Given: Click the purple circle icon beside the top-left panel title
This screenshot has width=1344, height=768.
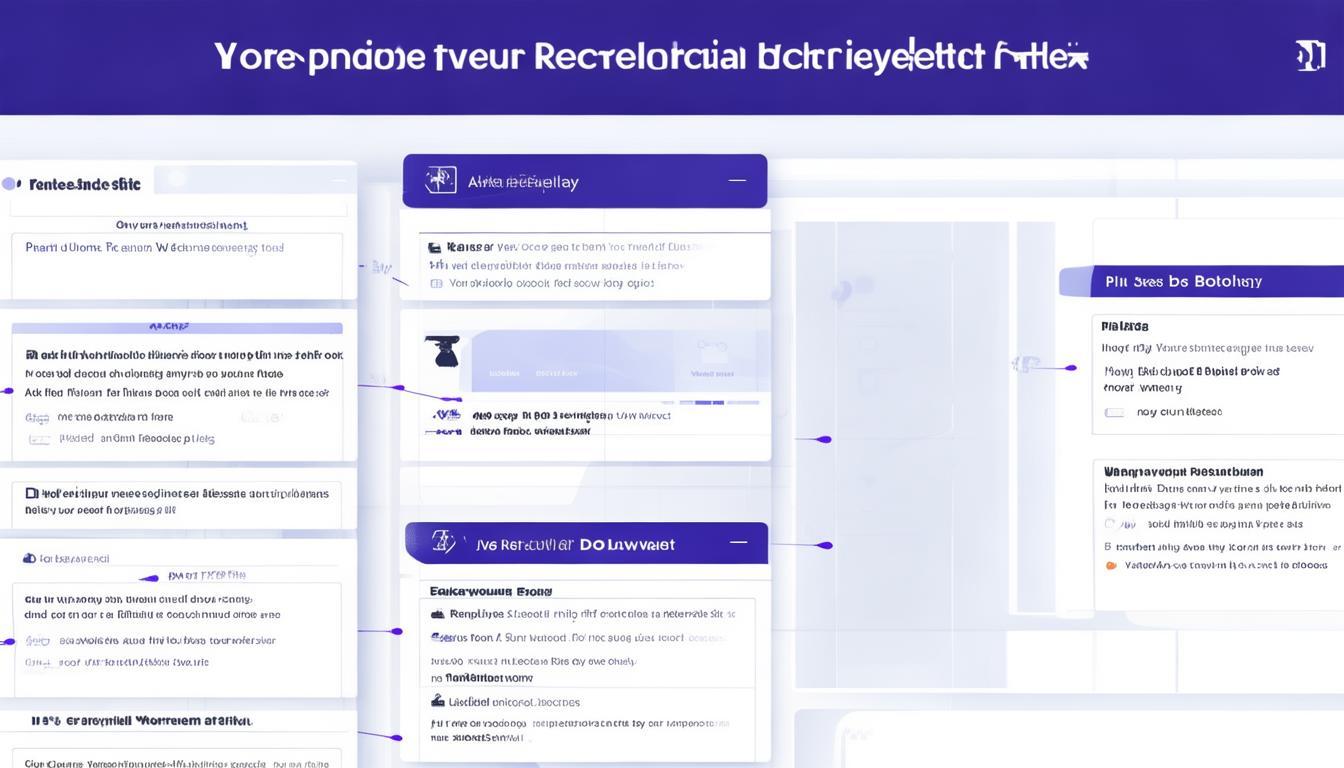Looking at the screenshot, I should click(x=10, y=184).
